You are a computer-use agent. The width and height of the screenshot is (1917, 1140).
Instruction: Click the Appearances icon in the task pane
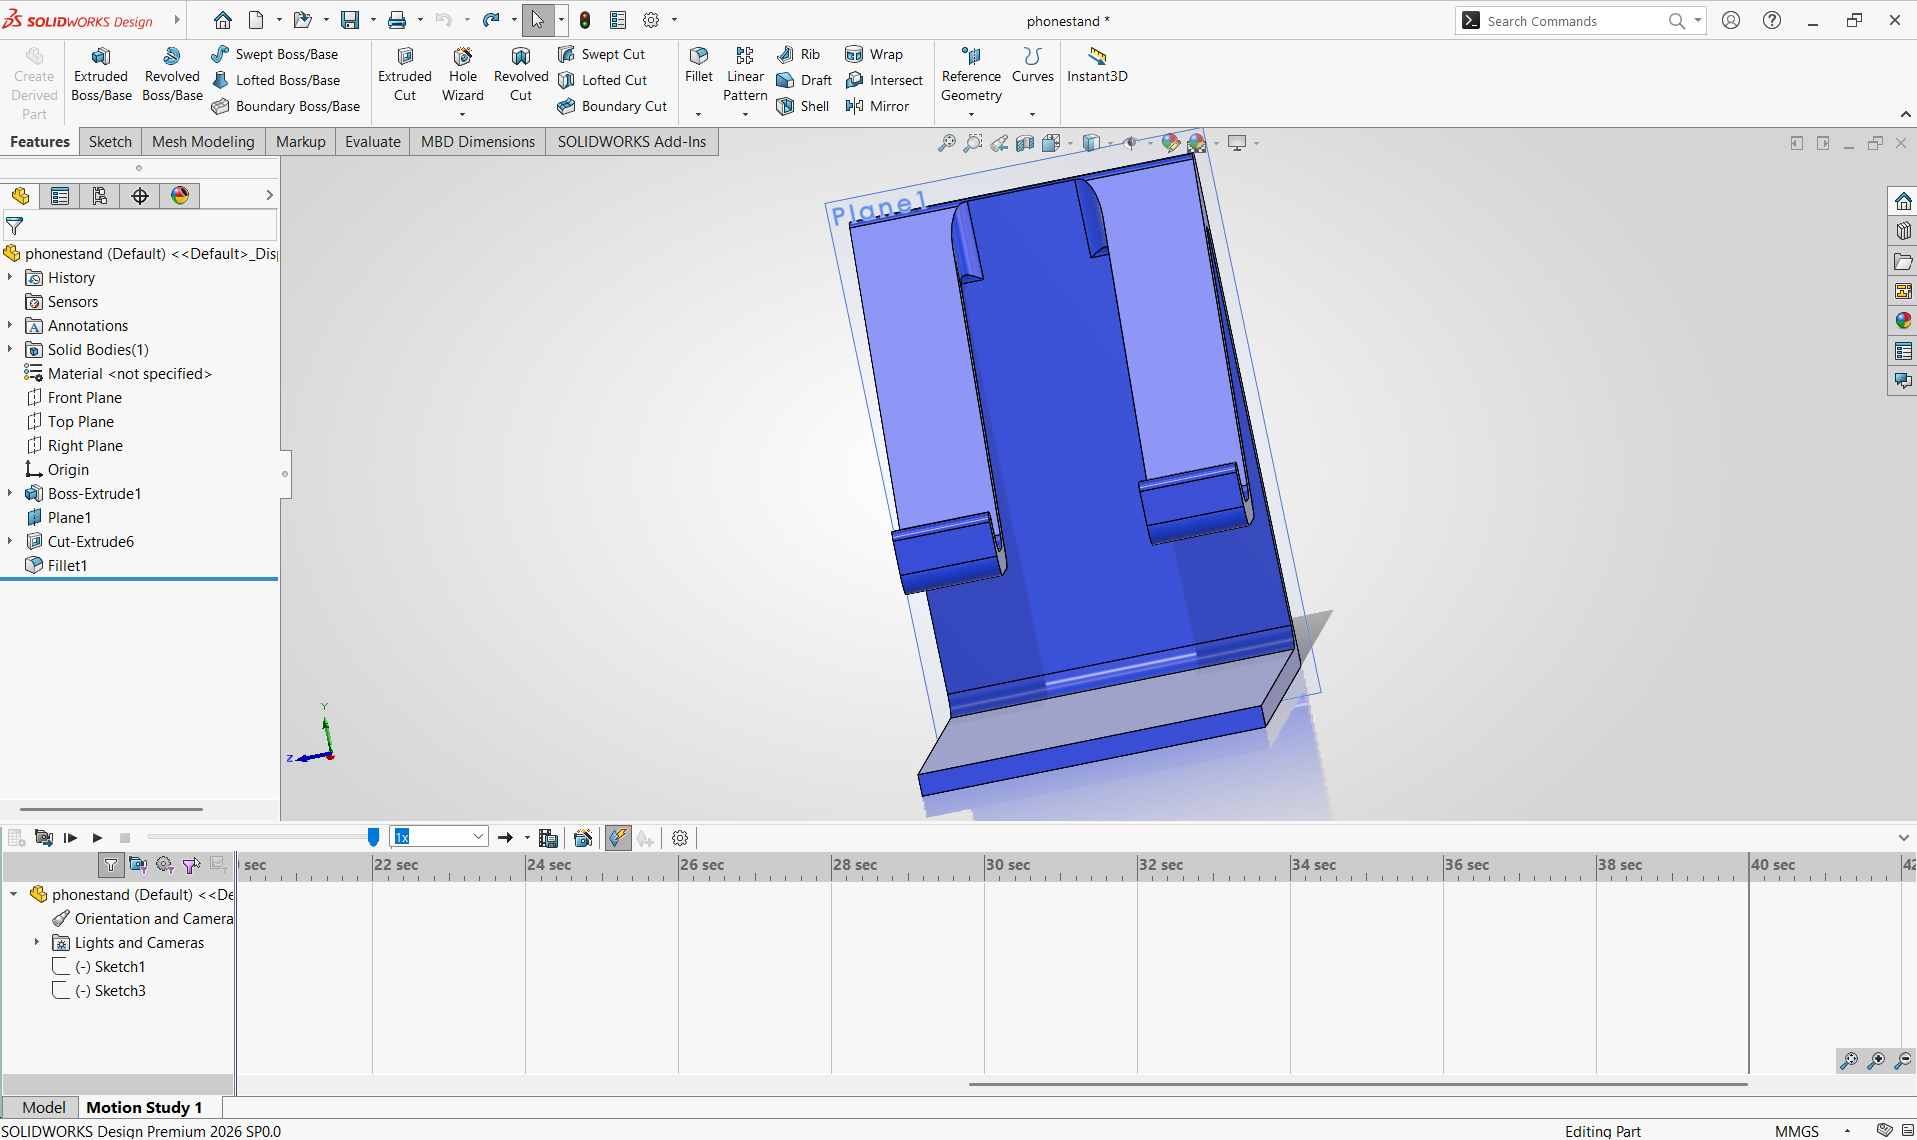pos(1902,321)
